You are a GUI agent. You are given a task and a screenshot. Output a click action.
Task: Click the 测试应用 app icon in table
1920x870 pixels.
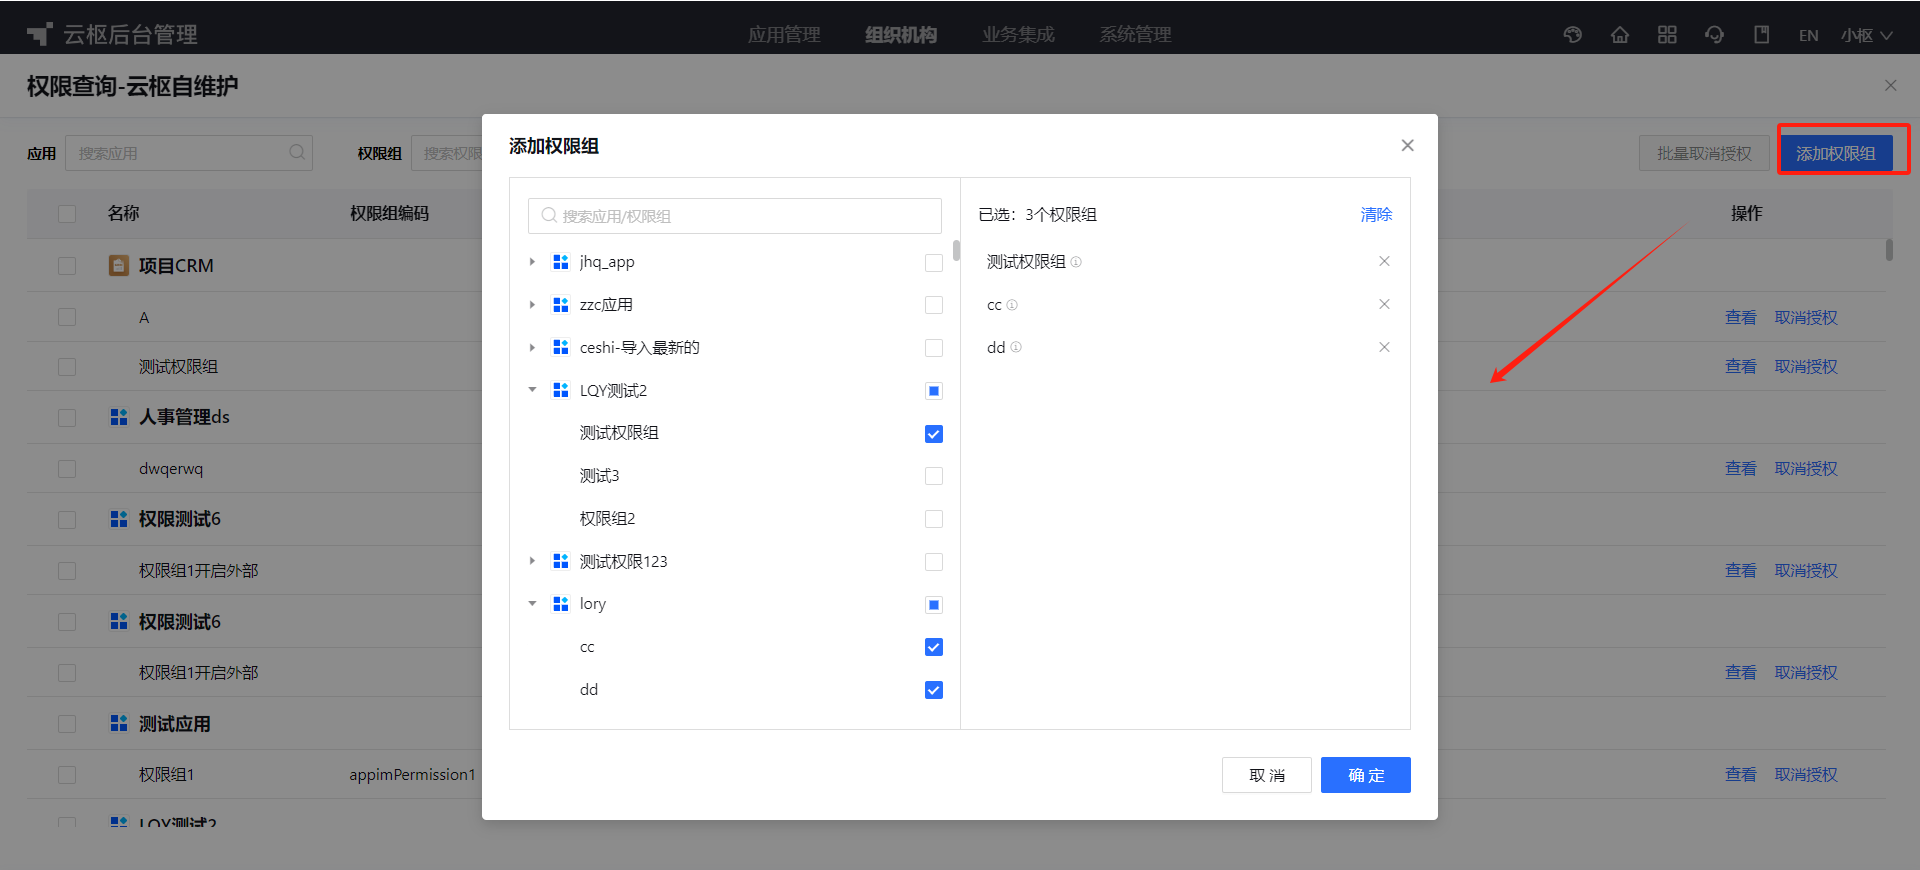[x=119, y=723]
